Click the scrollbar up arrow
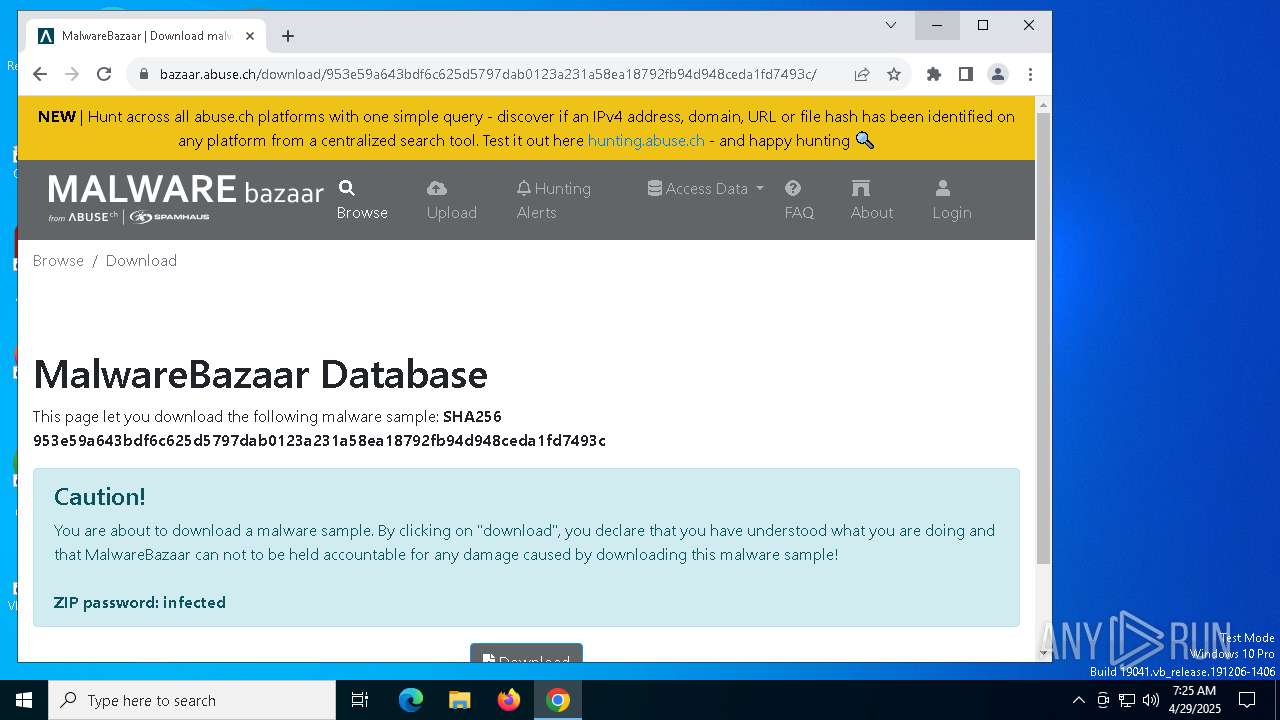1280x720 pixels. coord(1043,105)
